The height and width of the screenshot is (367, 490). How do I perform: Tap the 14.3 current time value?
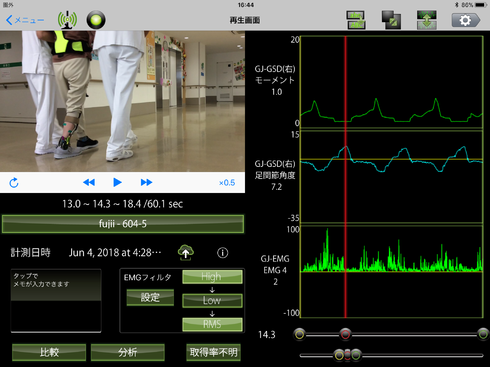click(267, 335)
